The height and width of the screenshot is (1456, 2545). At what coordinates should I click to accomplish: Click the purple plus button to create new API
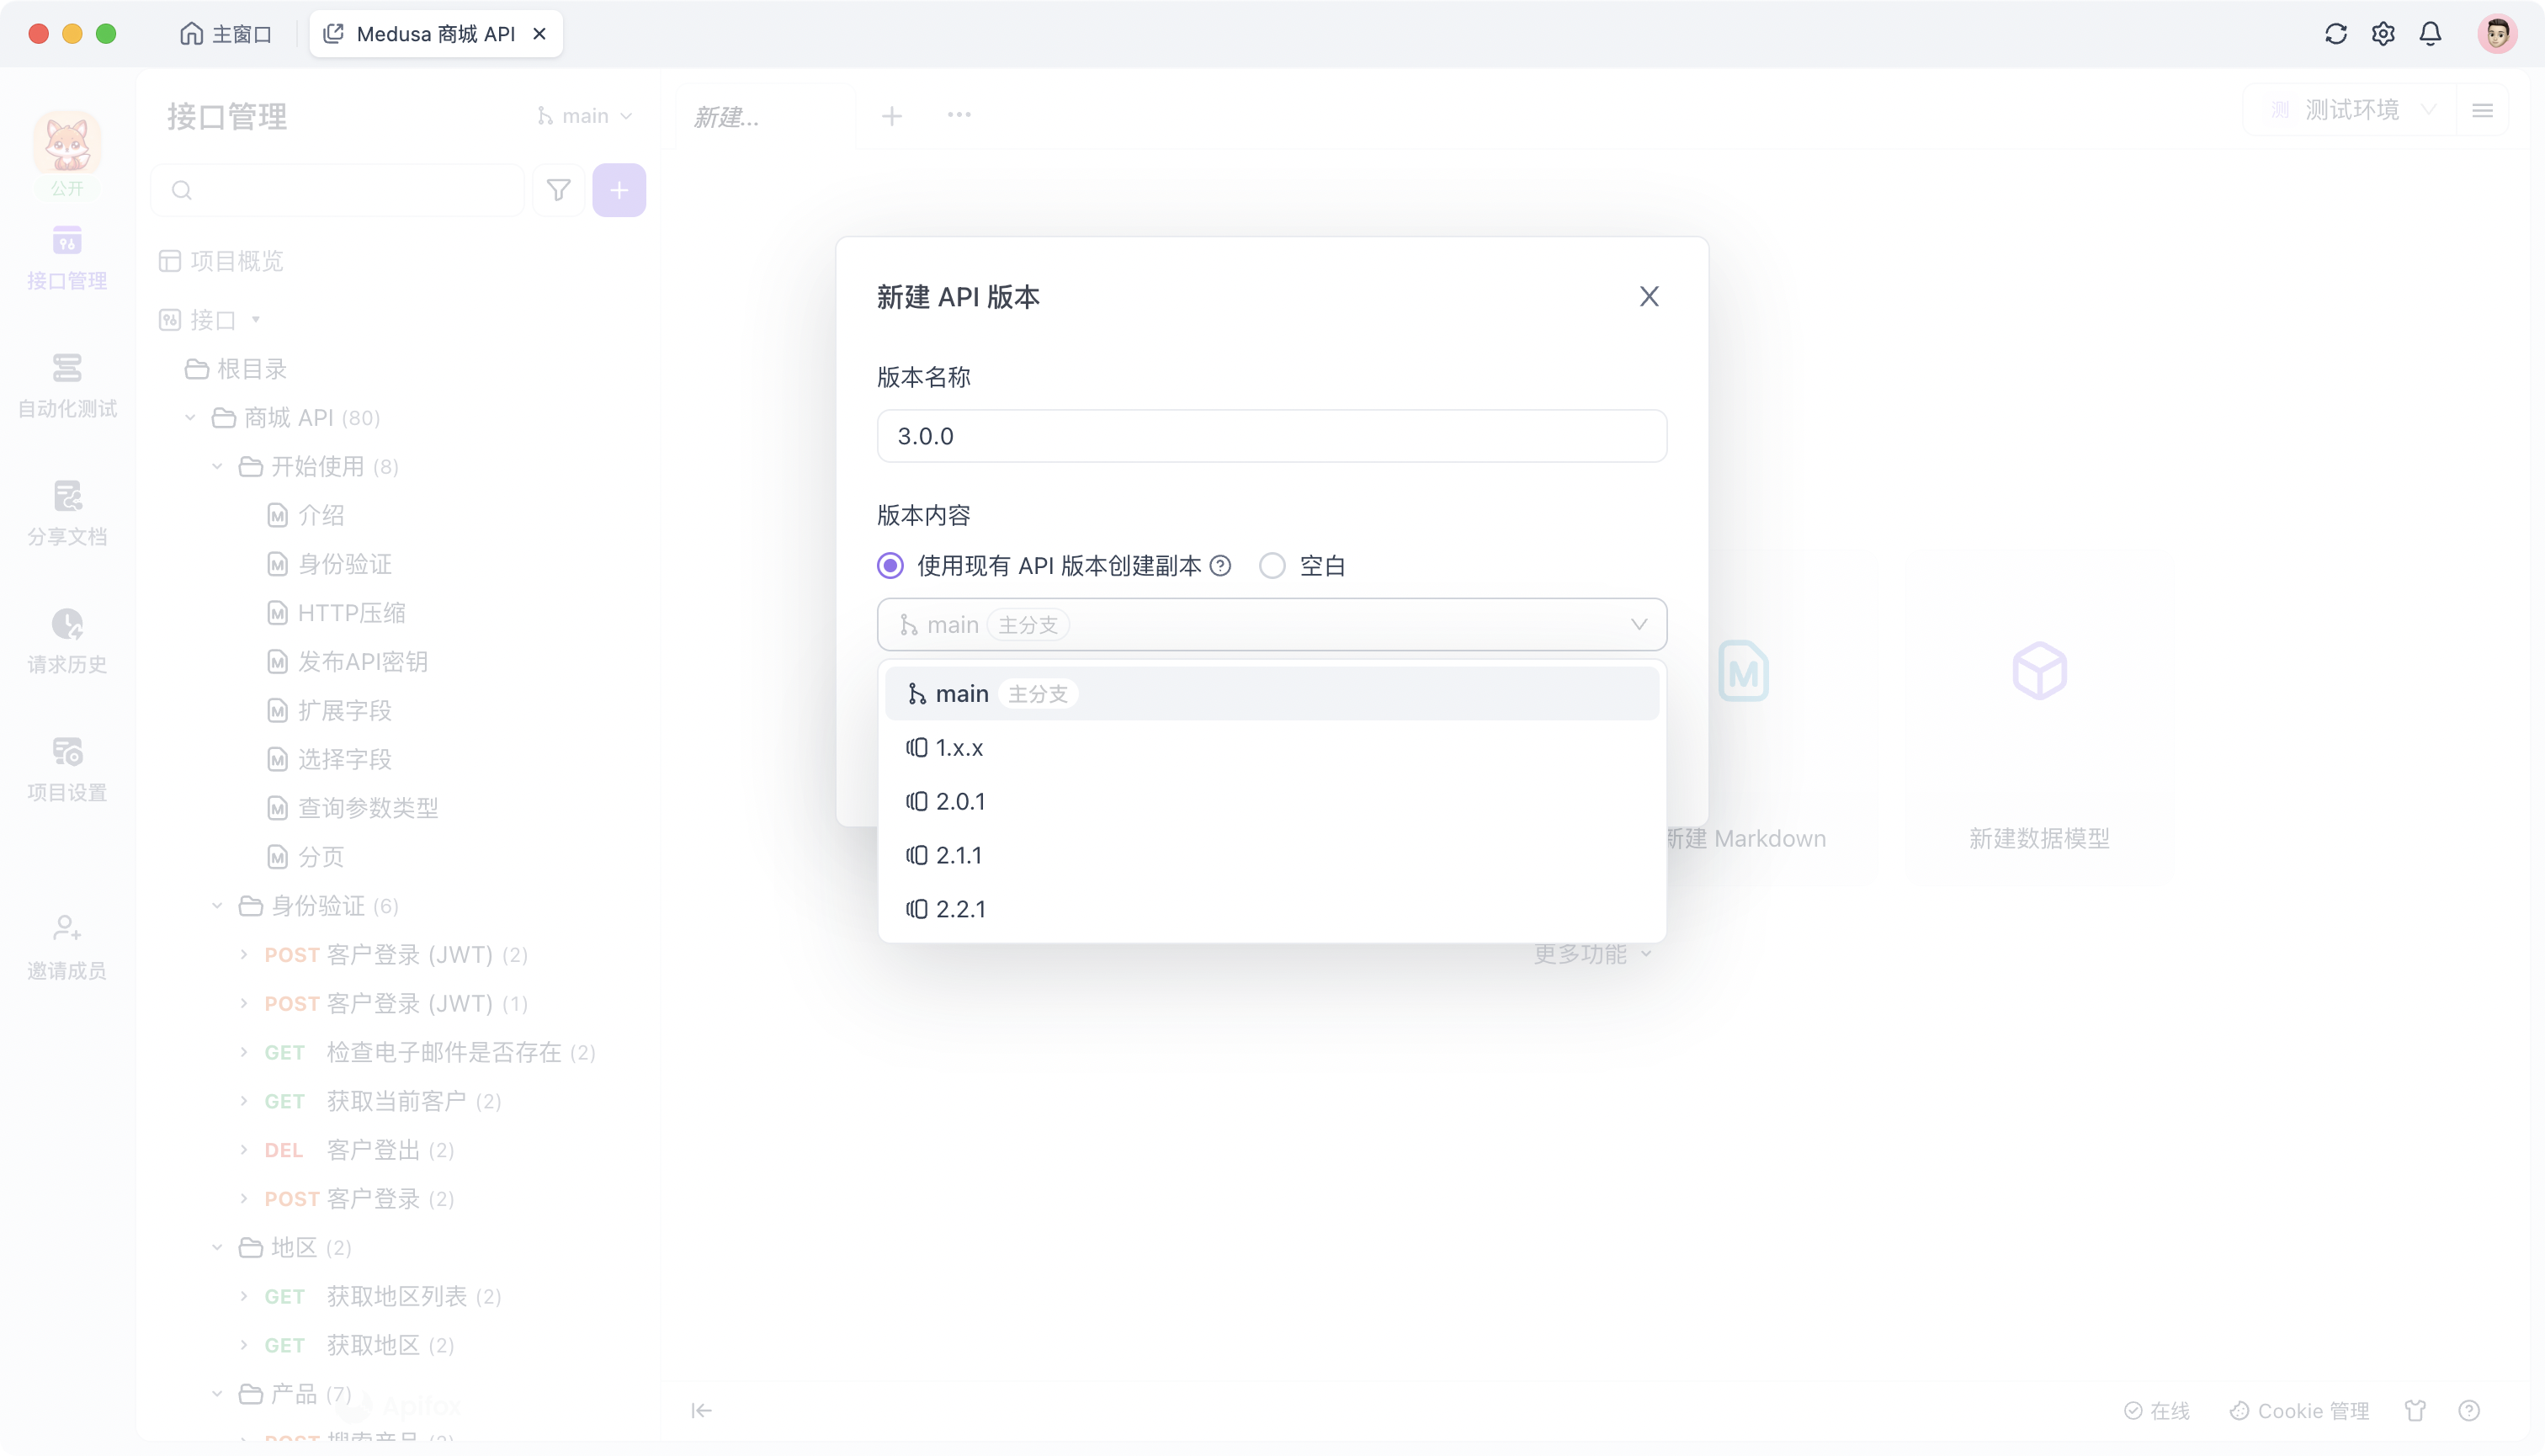[619, 189]
